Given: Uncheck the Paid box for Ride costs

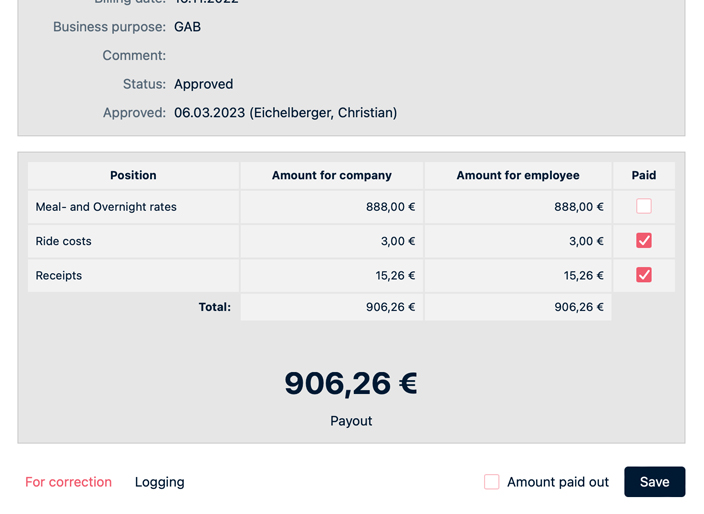Looking at the screenshot, I should (643, 241).
